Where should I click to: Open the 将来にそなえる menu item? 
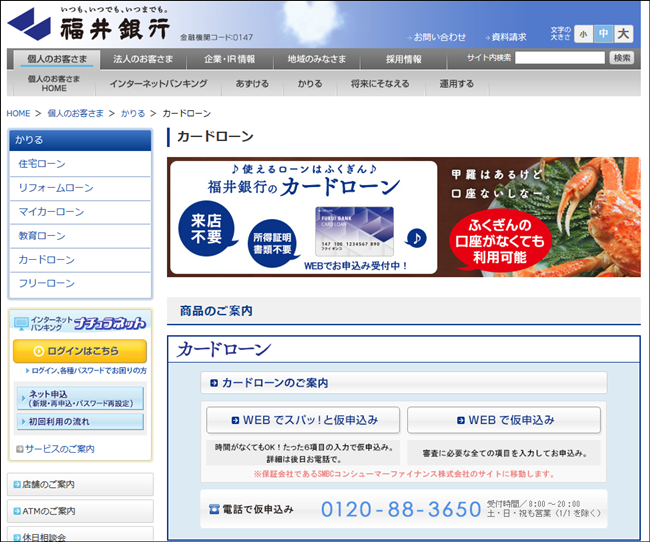(x=380, y=83)
